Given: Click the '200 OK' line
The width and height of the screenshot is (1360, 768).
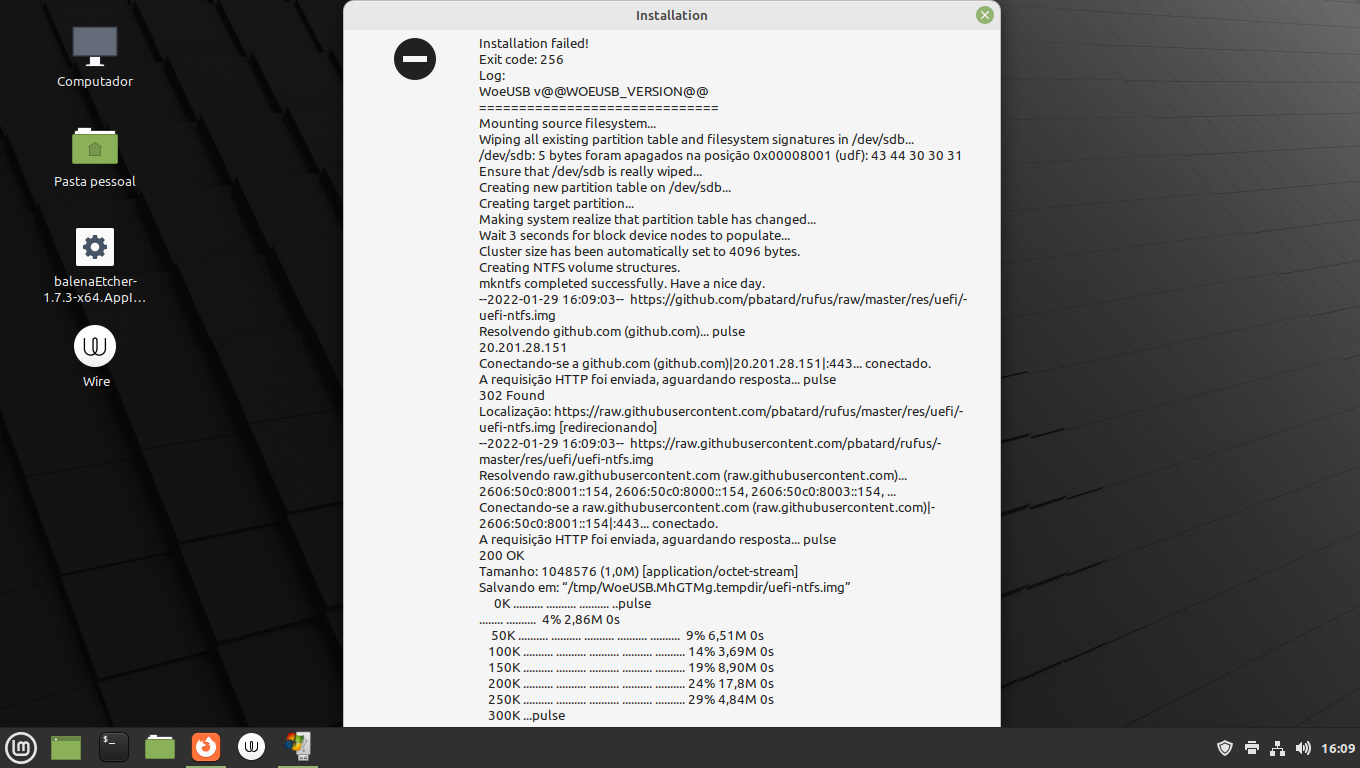Looking at the screenshot, I should pyautogui.click(x=502, y=555).
